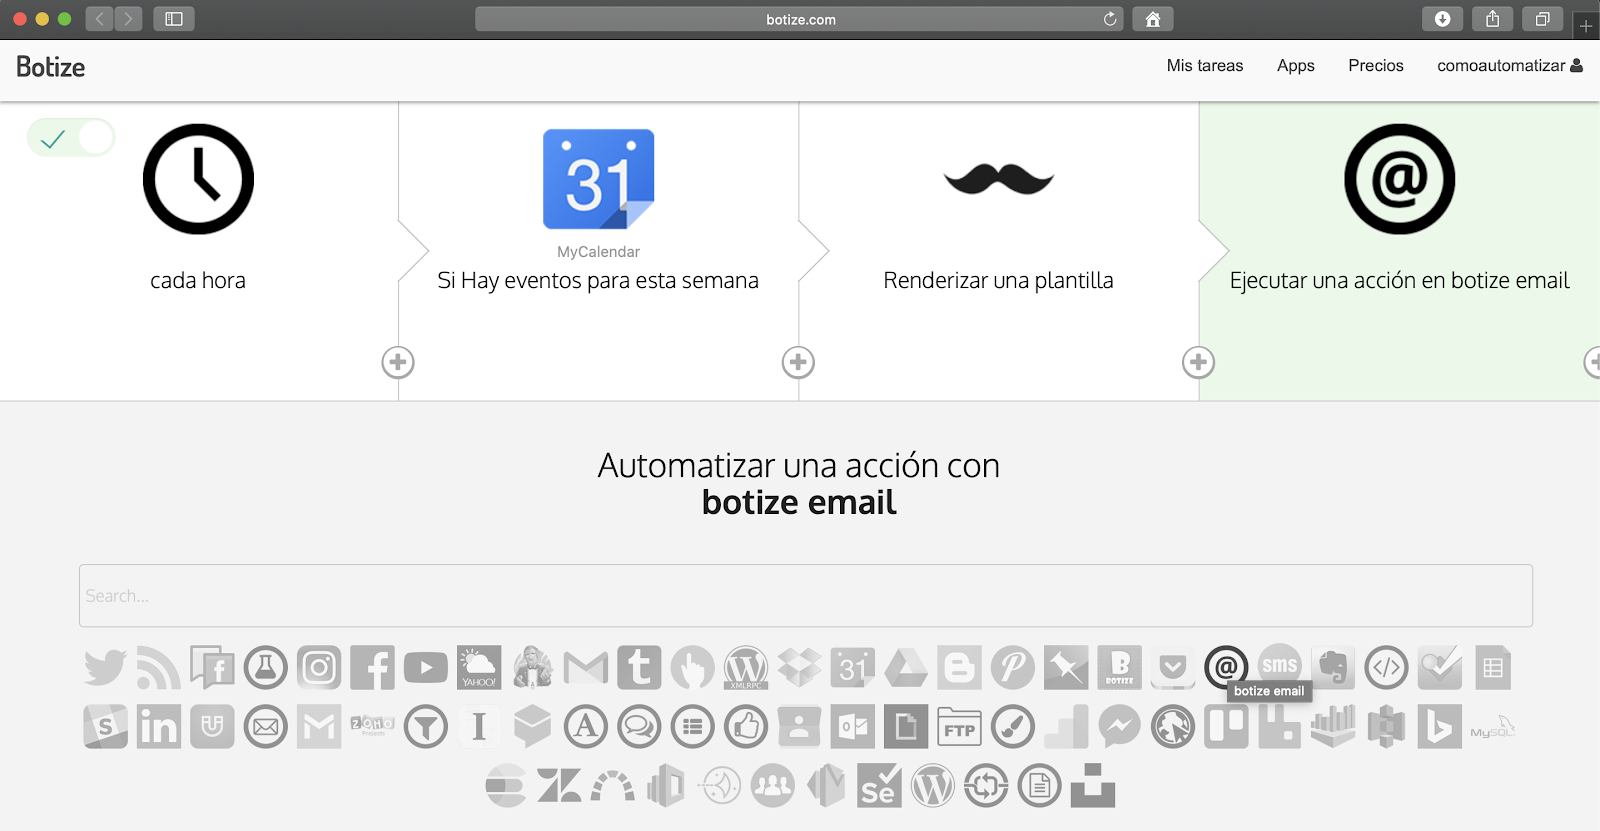Select the Unsplash app icon

pyautogui.click(x=1093, y=786)
